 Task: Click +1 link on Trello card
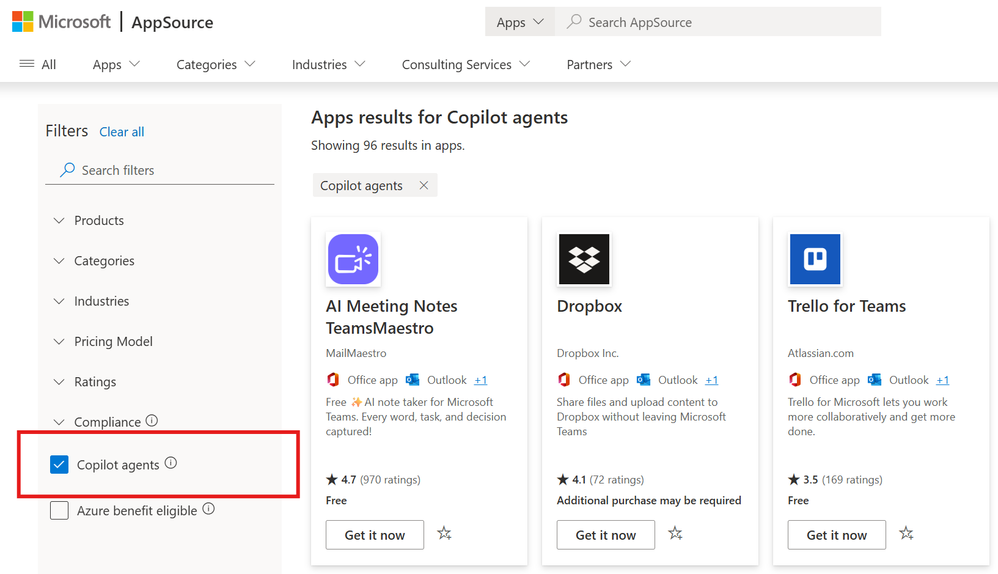(x=943, y=380)
